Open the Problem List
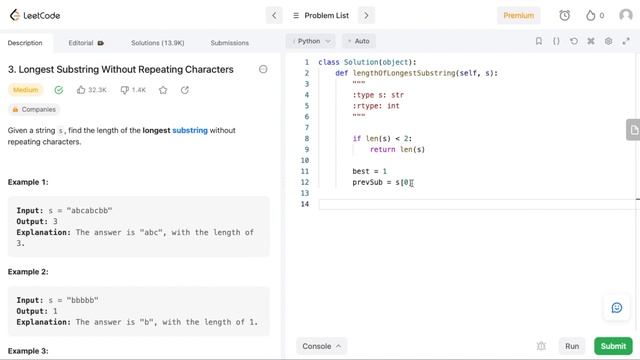 pyautogui.click(x=321, y=16)
